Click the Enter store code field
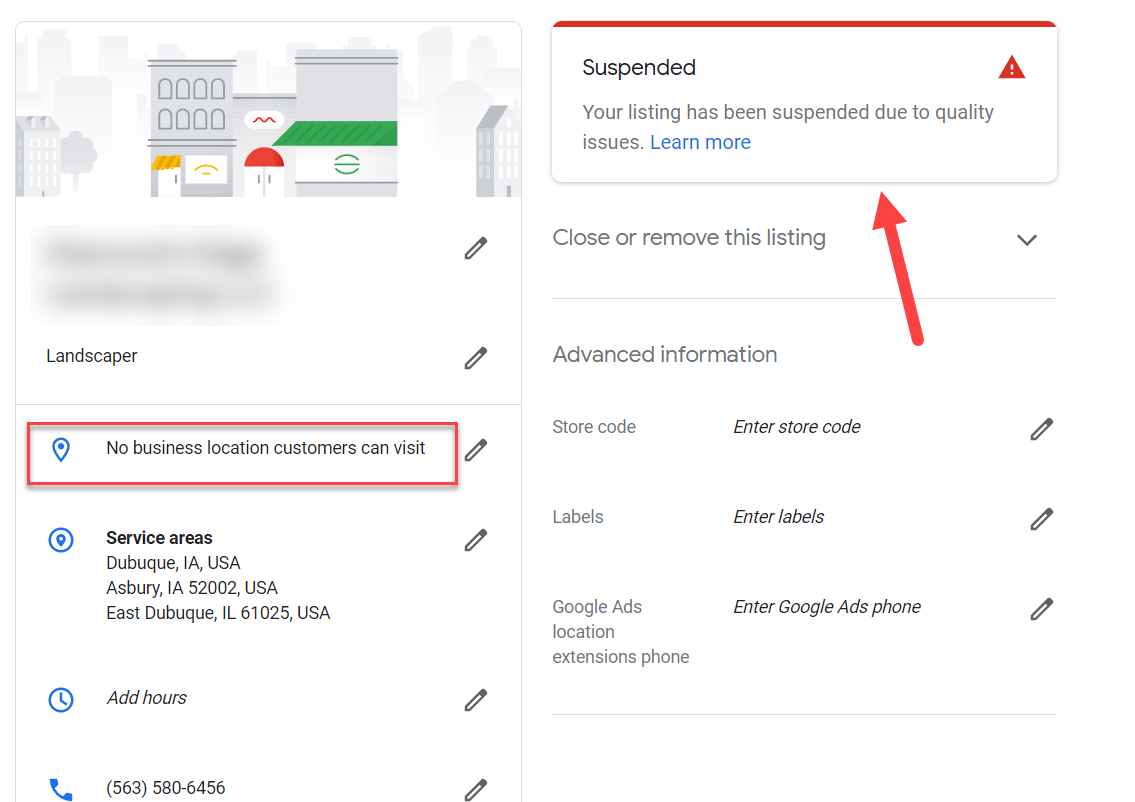Image resolution: width=1135 pixels, height=802 pixels. [796, 427]
